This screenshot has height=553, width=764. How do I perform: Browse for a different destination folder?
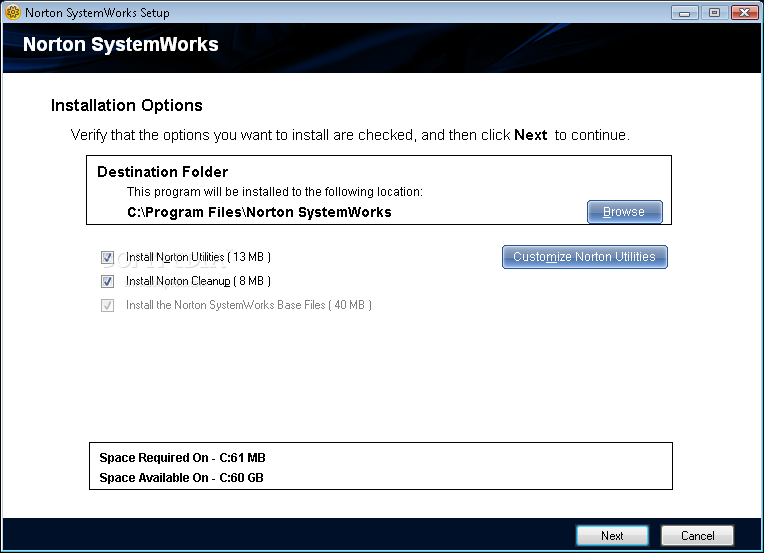click(624, 212)
